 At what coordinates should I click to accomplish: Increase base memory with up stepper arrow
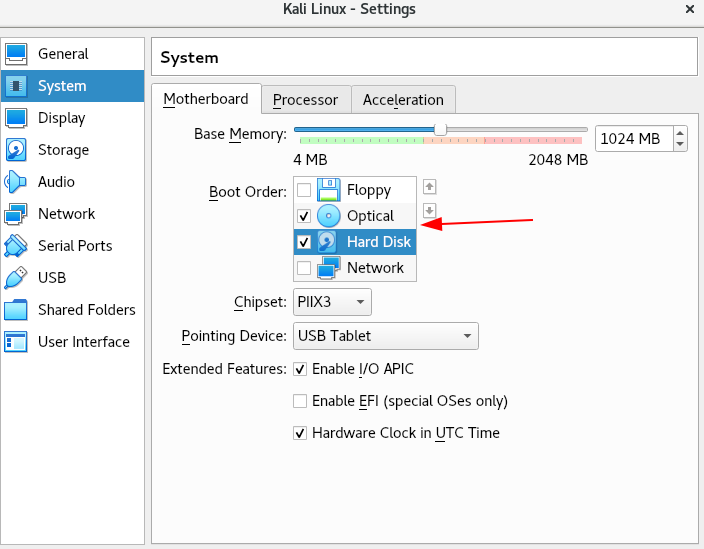680,133
